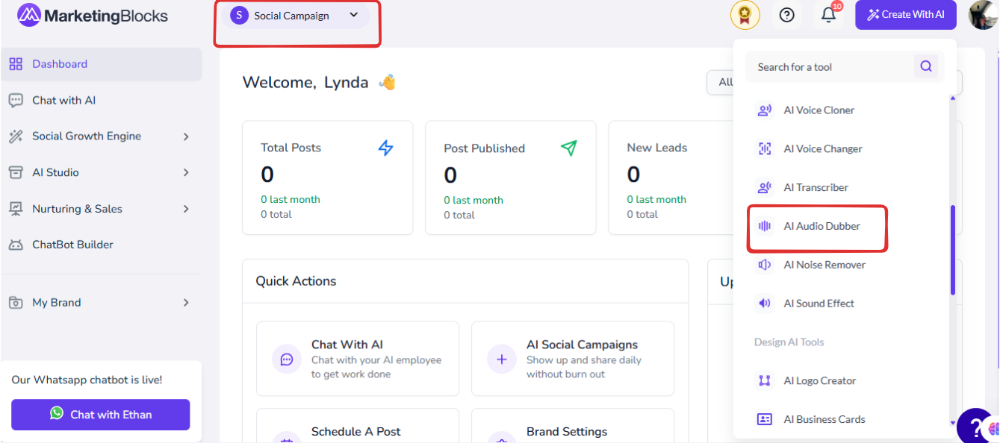The width and height of the screenshot is (1000, 443).
Task: Expand the Nurturing & Sales chevron
Action: [186, 209]
